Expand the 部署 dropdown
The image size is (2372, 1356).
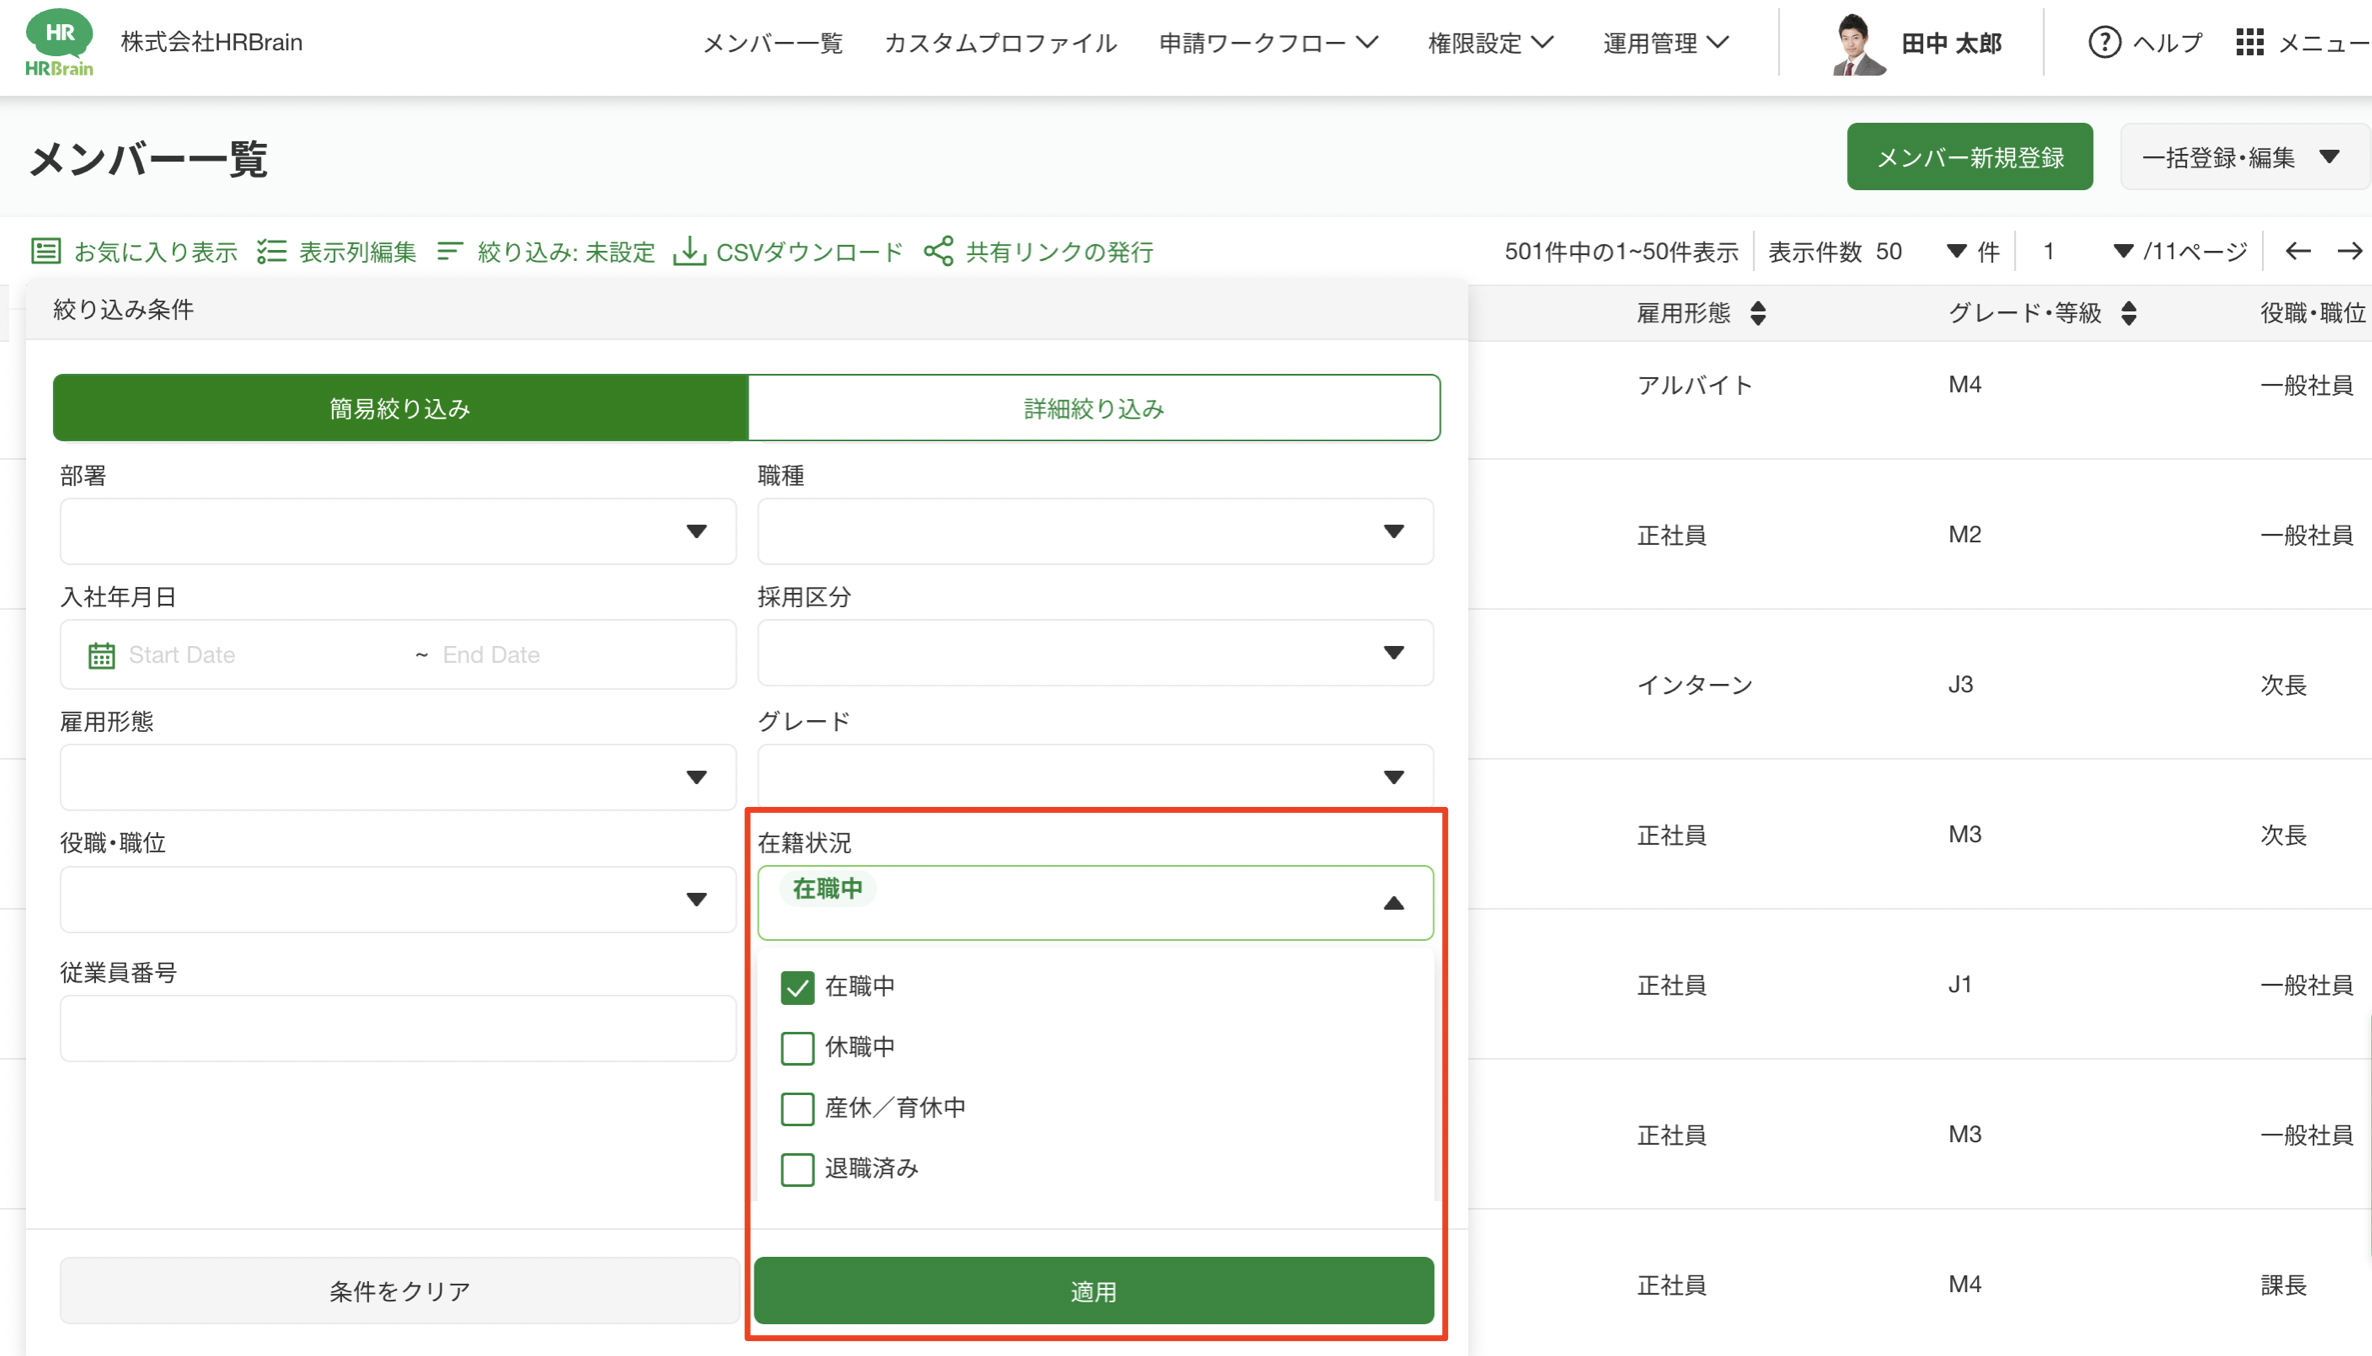[397, 531]
